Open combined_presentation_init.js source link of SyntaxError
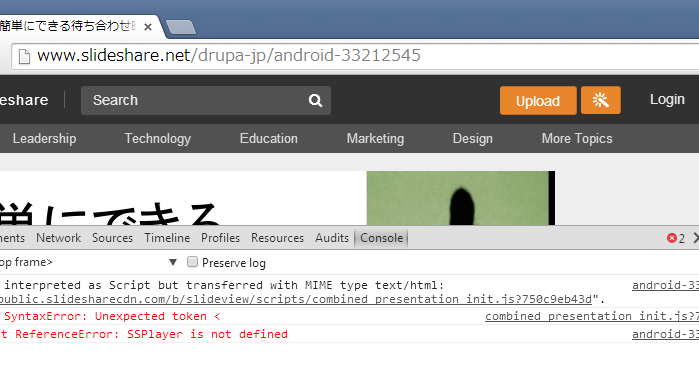The image size is (699, 367). click(592, 316)
